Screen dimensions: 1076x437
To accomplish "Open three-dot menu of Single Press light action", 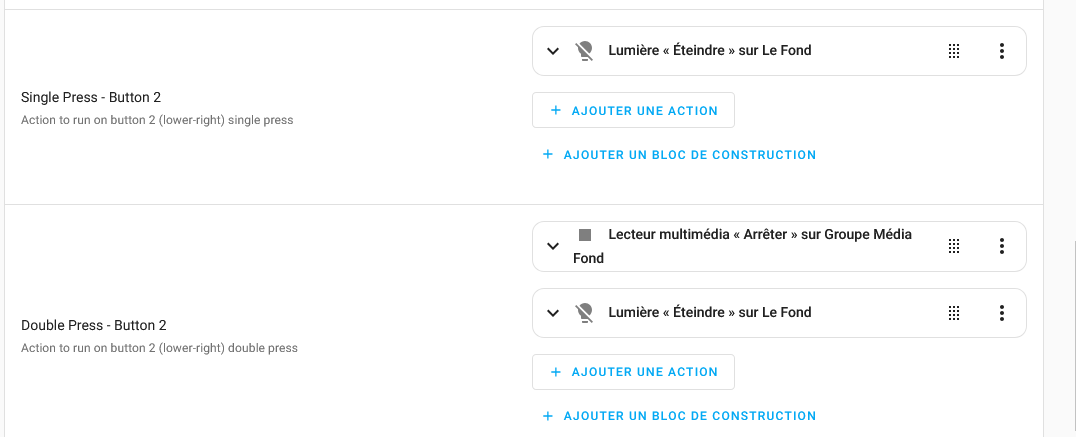I will (x=1001, y=51).
